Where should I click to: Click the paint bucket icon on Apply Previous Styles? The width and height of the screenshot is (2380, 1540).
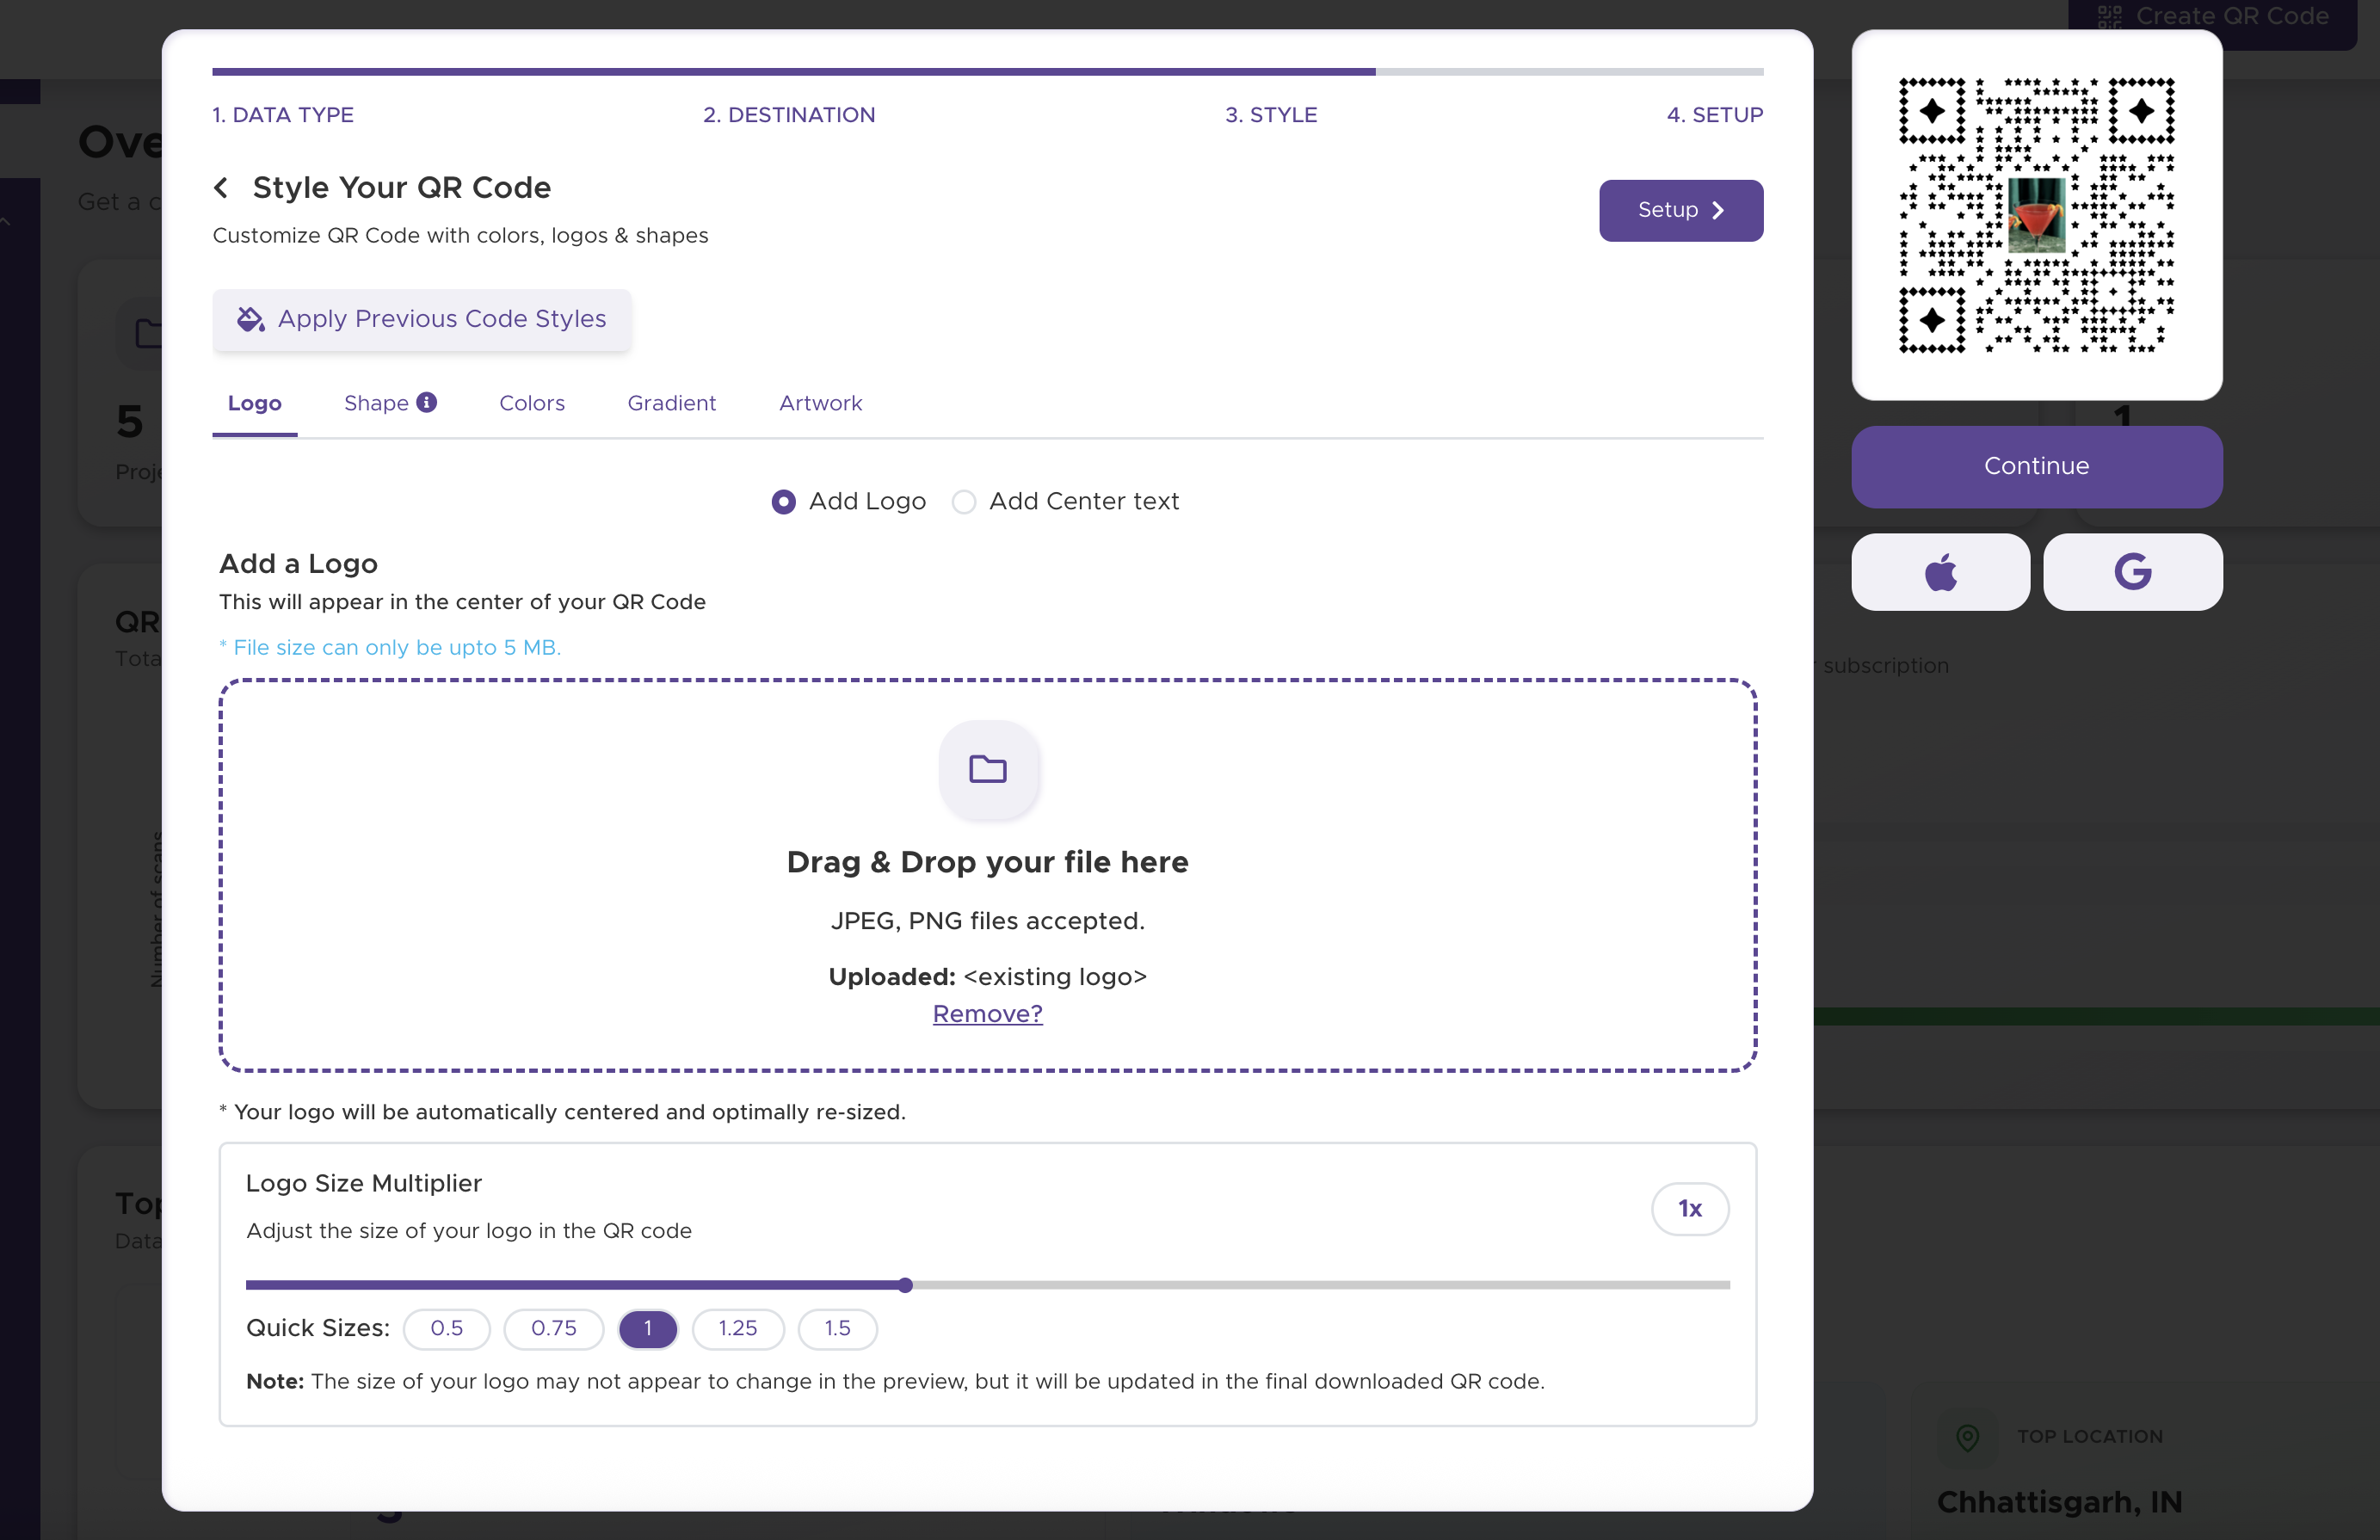coord(250,319)
